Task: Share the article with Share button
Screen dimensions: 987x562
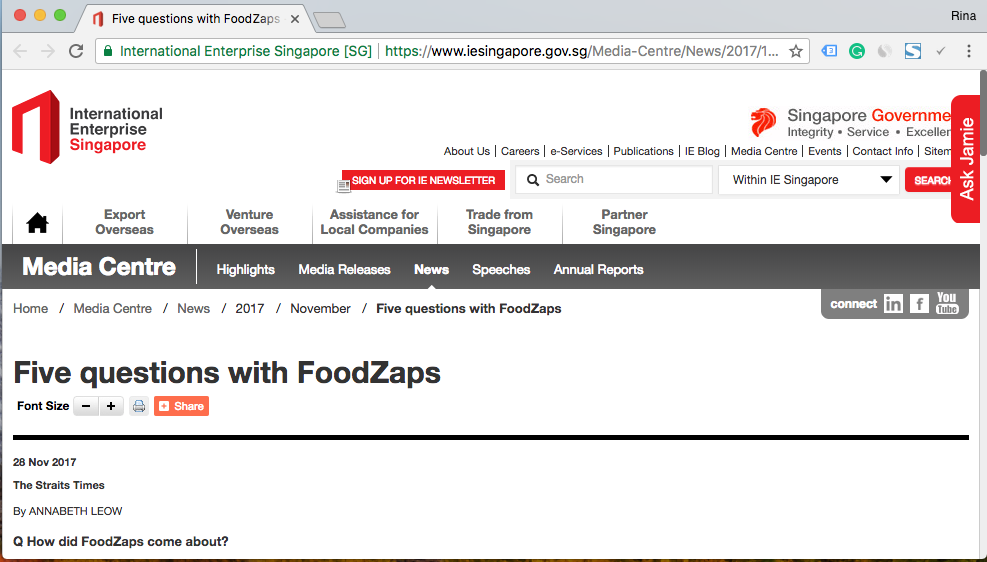Action: pyautogui.click(x=181, y=406)
